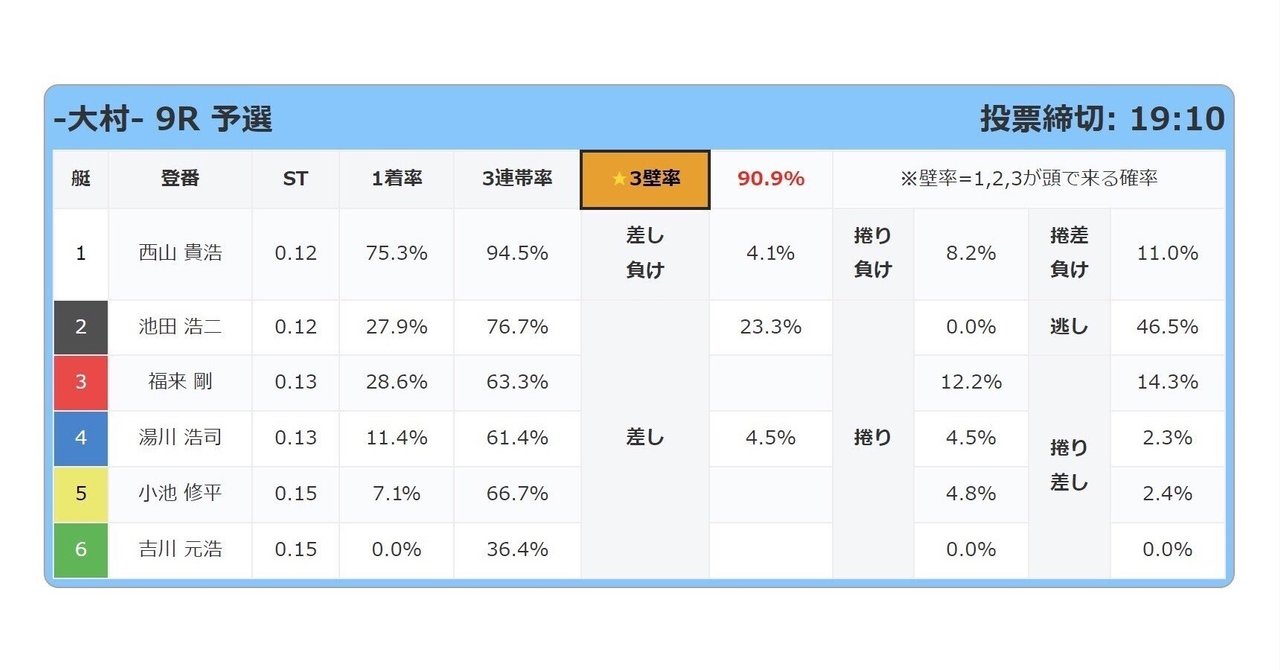Click boat 3 red color cell
Image resolution: width=1280 pixels, height=670 pixels.
coord(81,382)
